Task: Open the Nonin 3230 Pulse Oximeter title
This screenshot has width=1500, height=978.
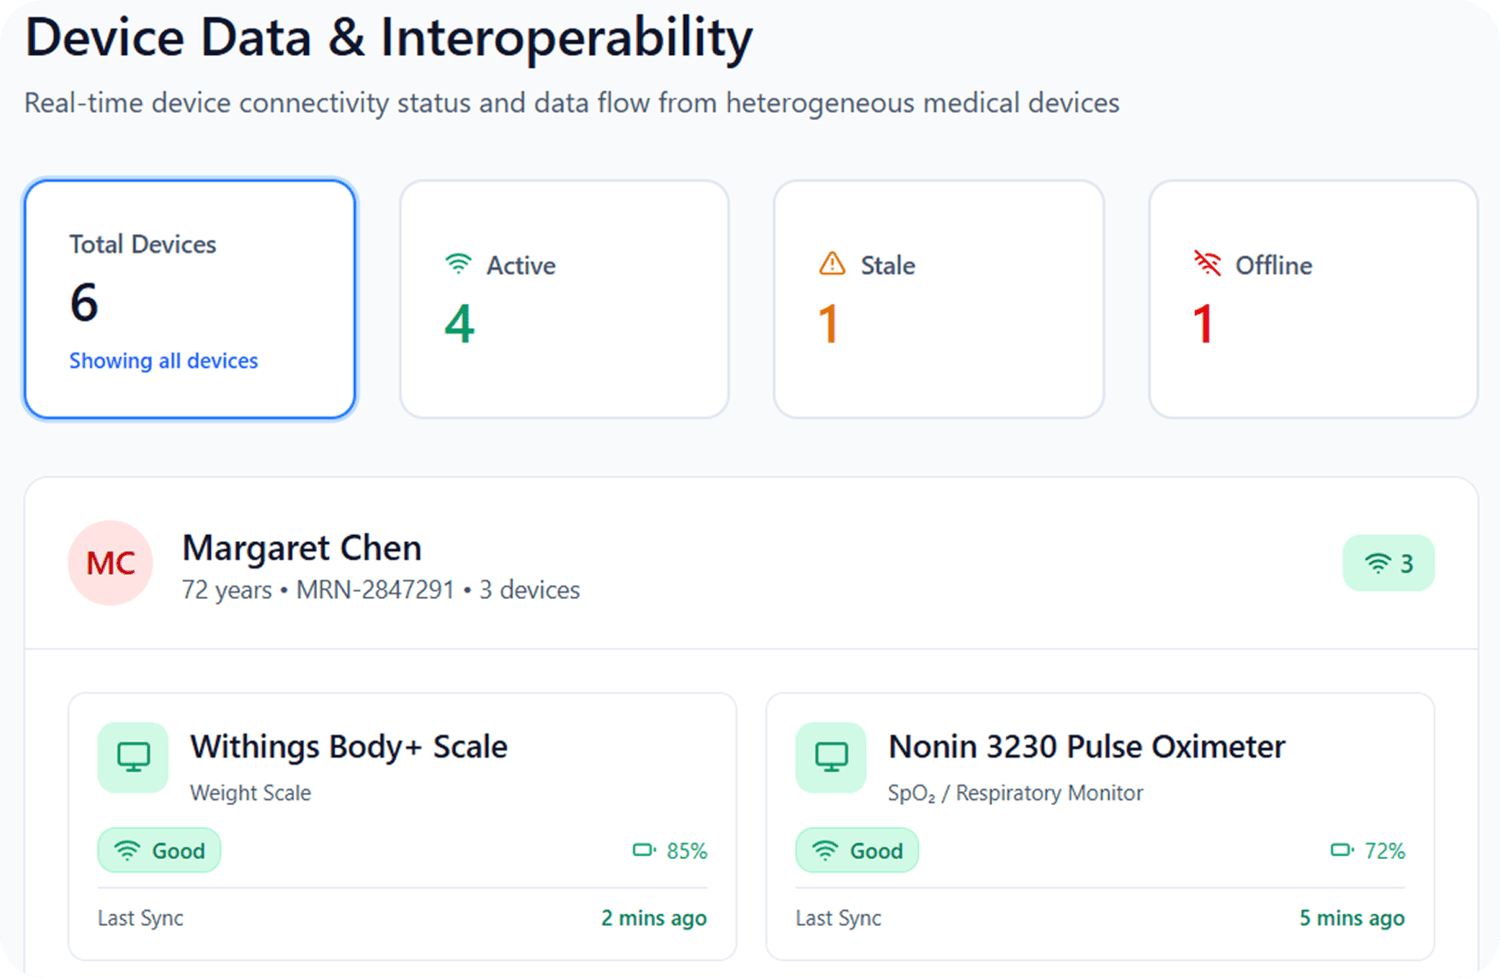Action: pos(1087,747)
